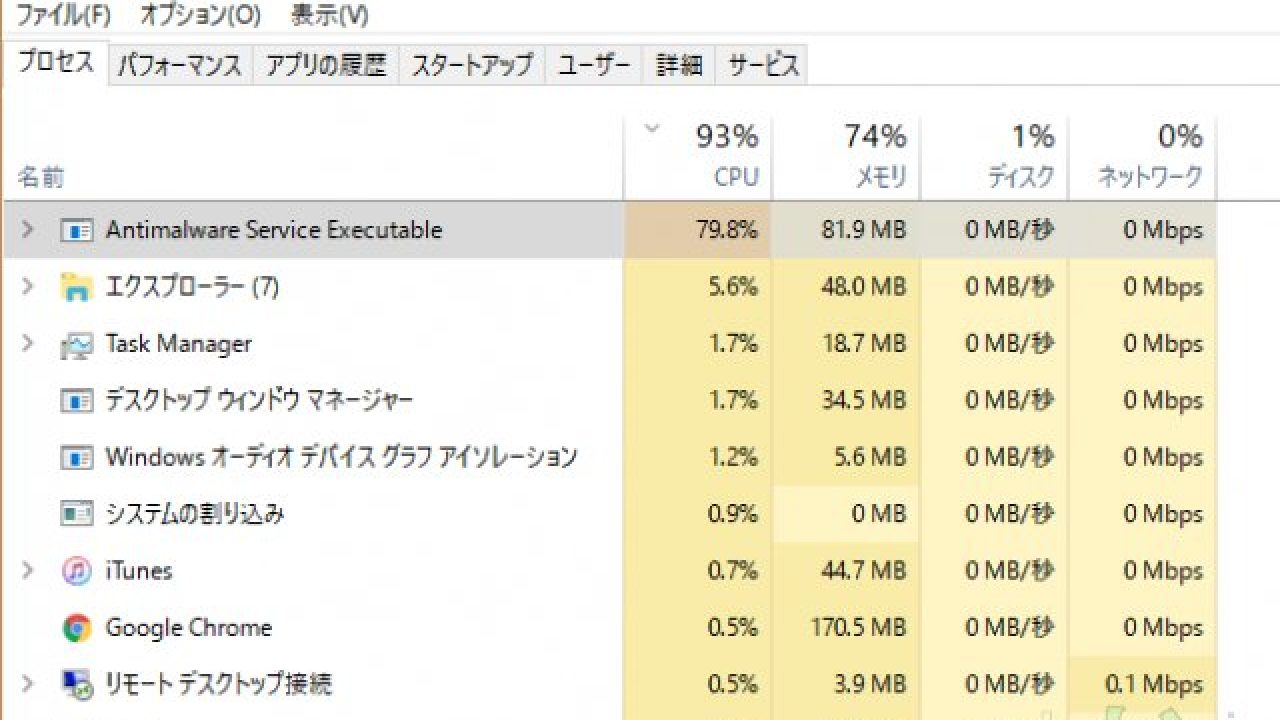Select the システムの割り込み row name
Screen dimensions: 1280x720
pyautogui.click(x=195, y=514)
